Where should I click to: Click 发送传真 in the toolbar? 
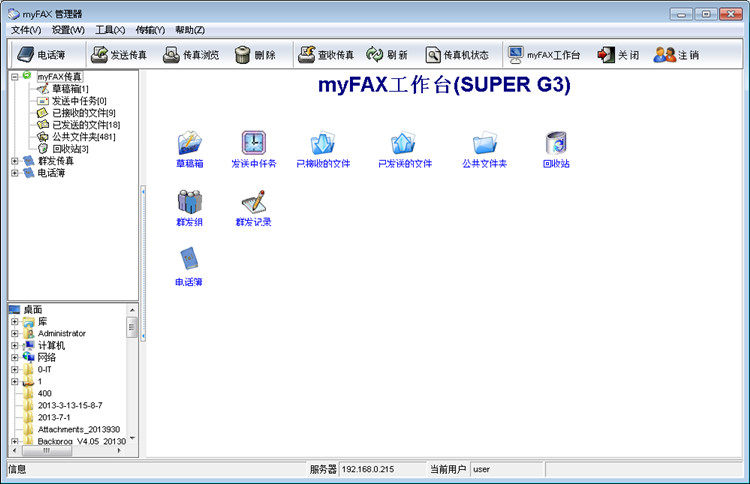119,55
